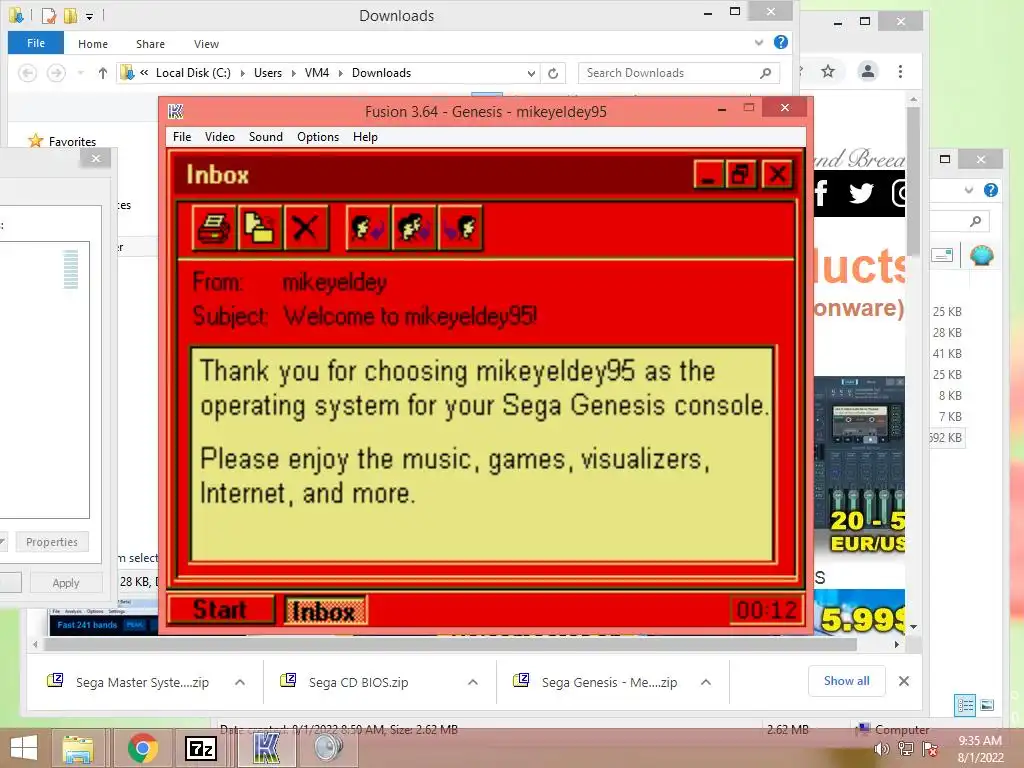Minimize the red Inbox window

(x=709, y=174)
